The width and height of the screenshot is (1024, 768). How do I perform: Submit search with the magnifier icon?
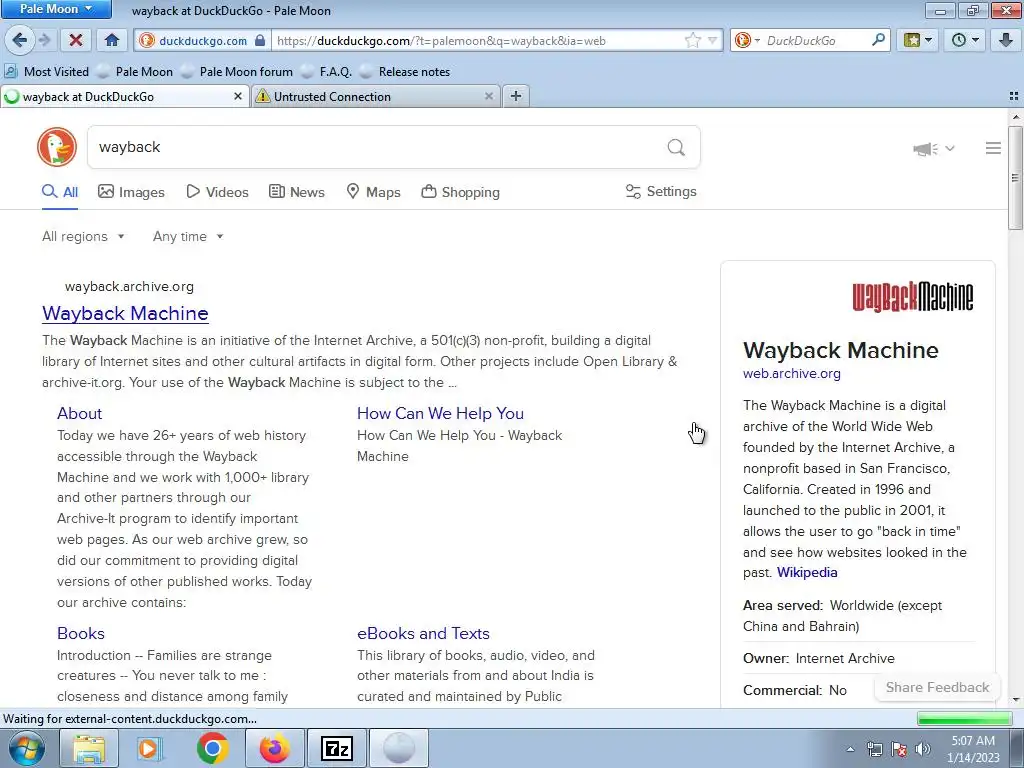[x=677, y=147]
